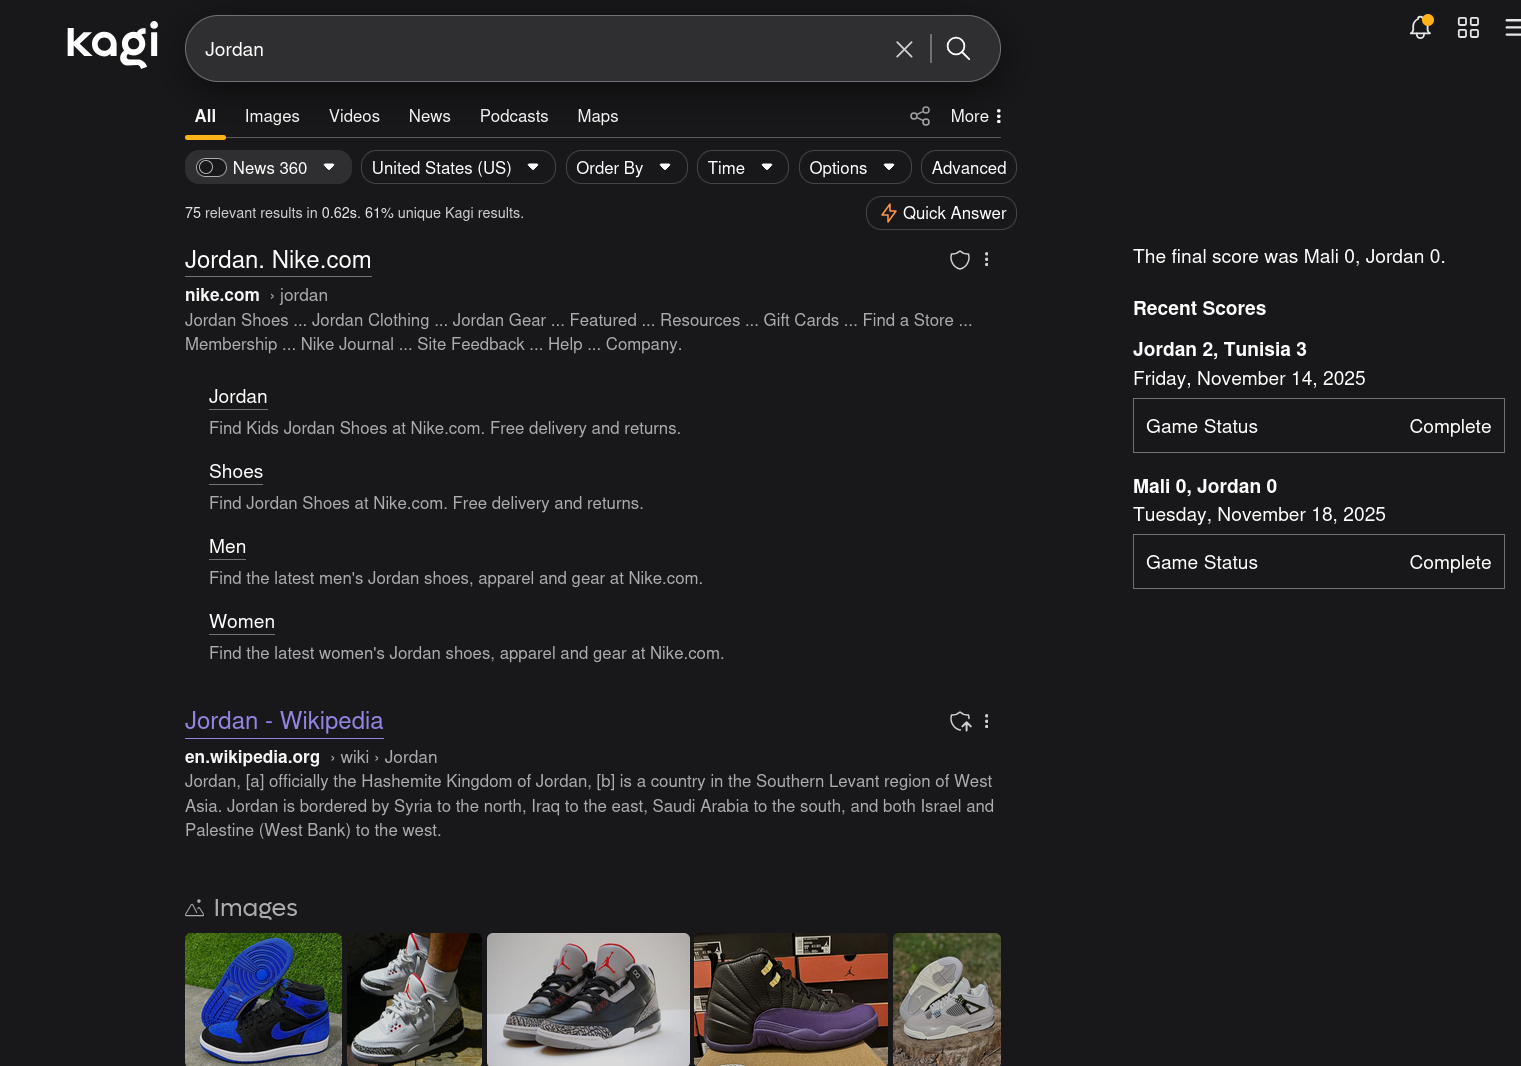
Task: Open the apps grid icon
Action: 1468,28
